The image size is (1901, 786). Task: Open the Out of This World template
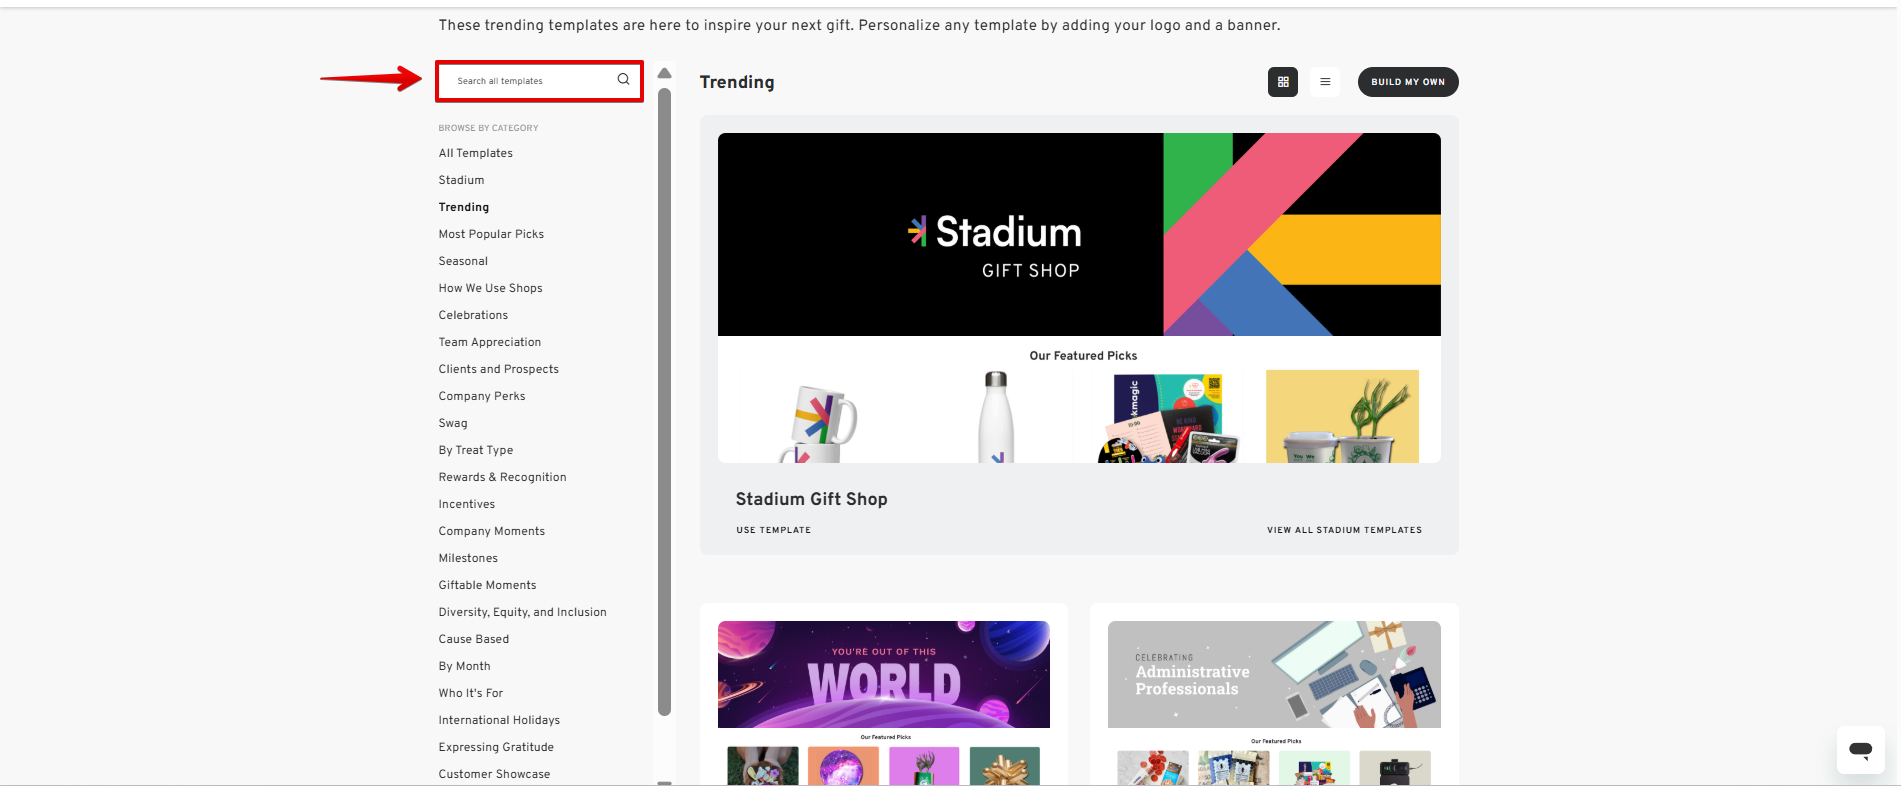pos(883,675)
